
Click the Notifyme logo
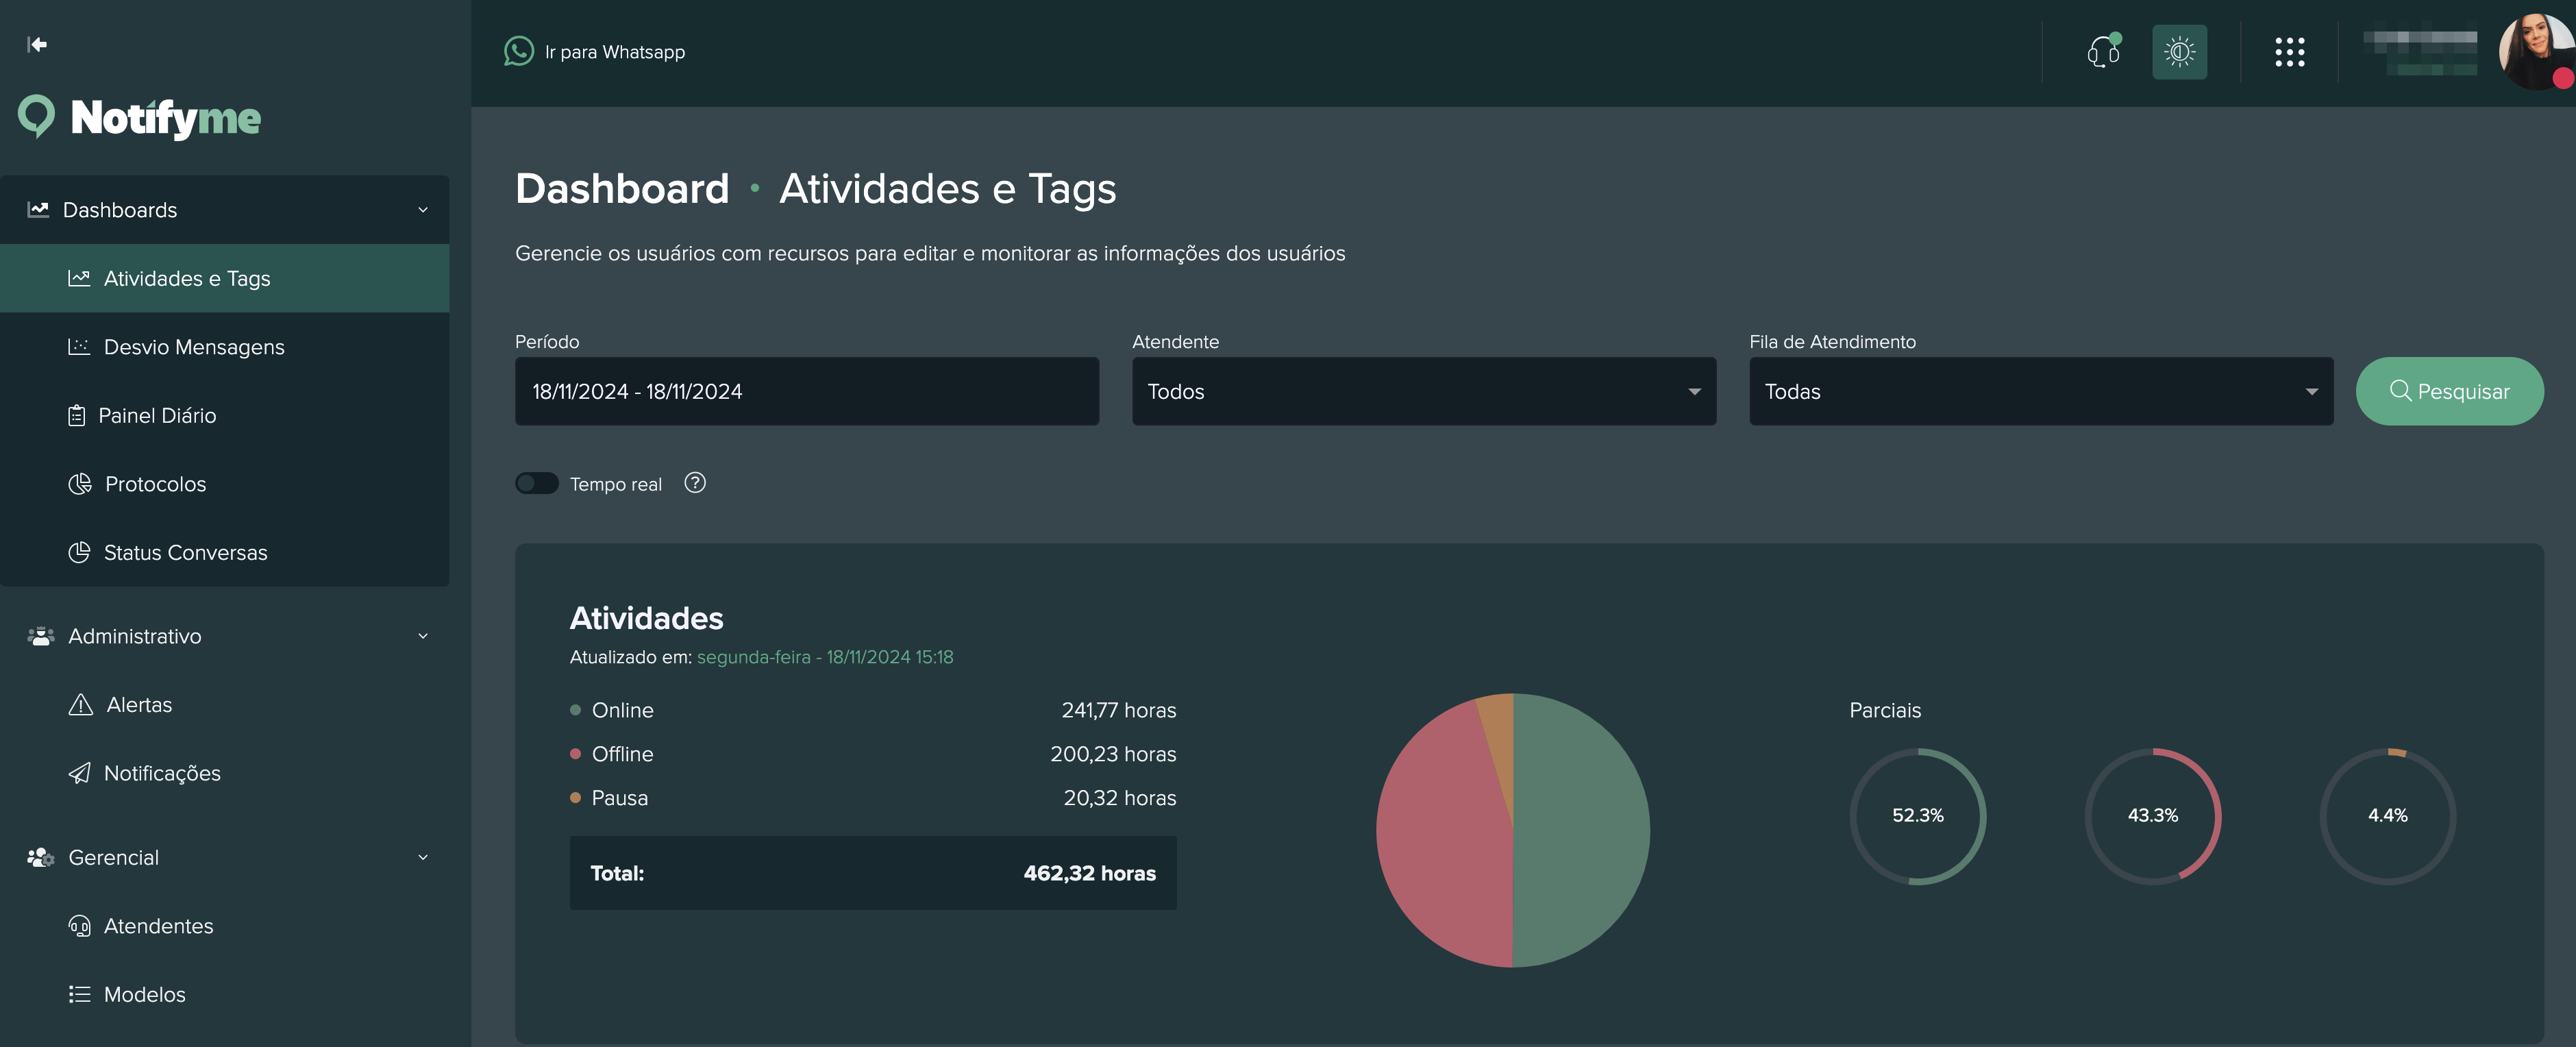point(140,117)
